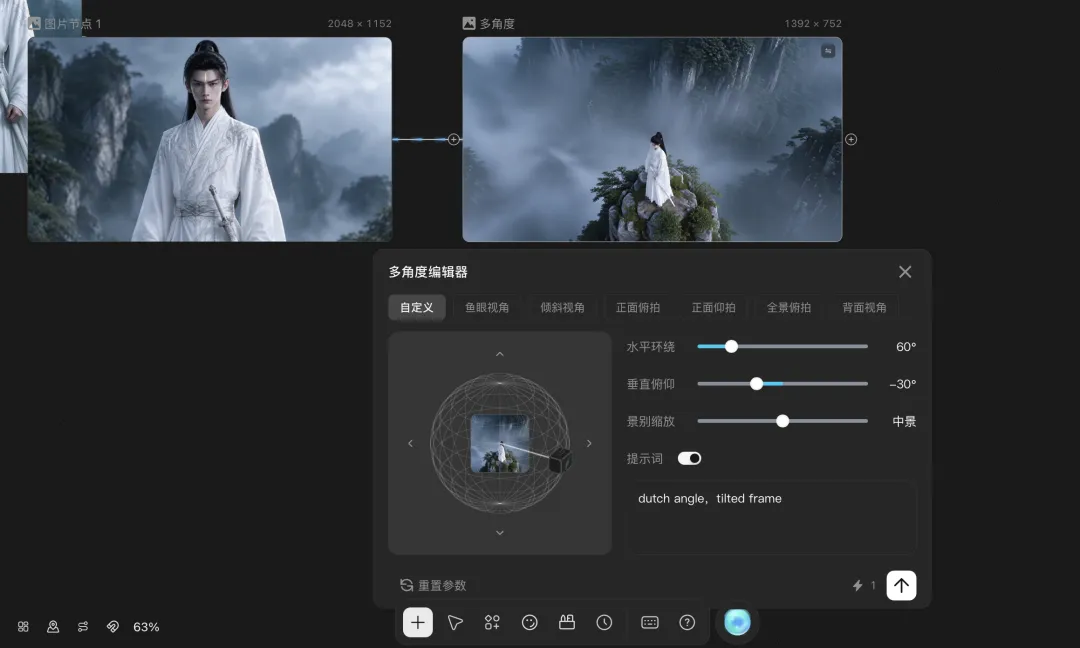Click the right chevron beside the sphere
The width and height of the screenshot is (1080, 648).
click(x=589, y=443)
